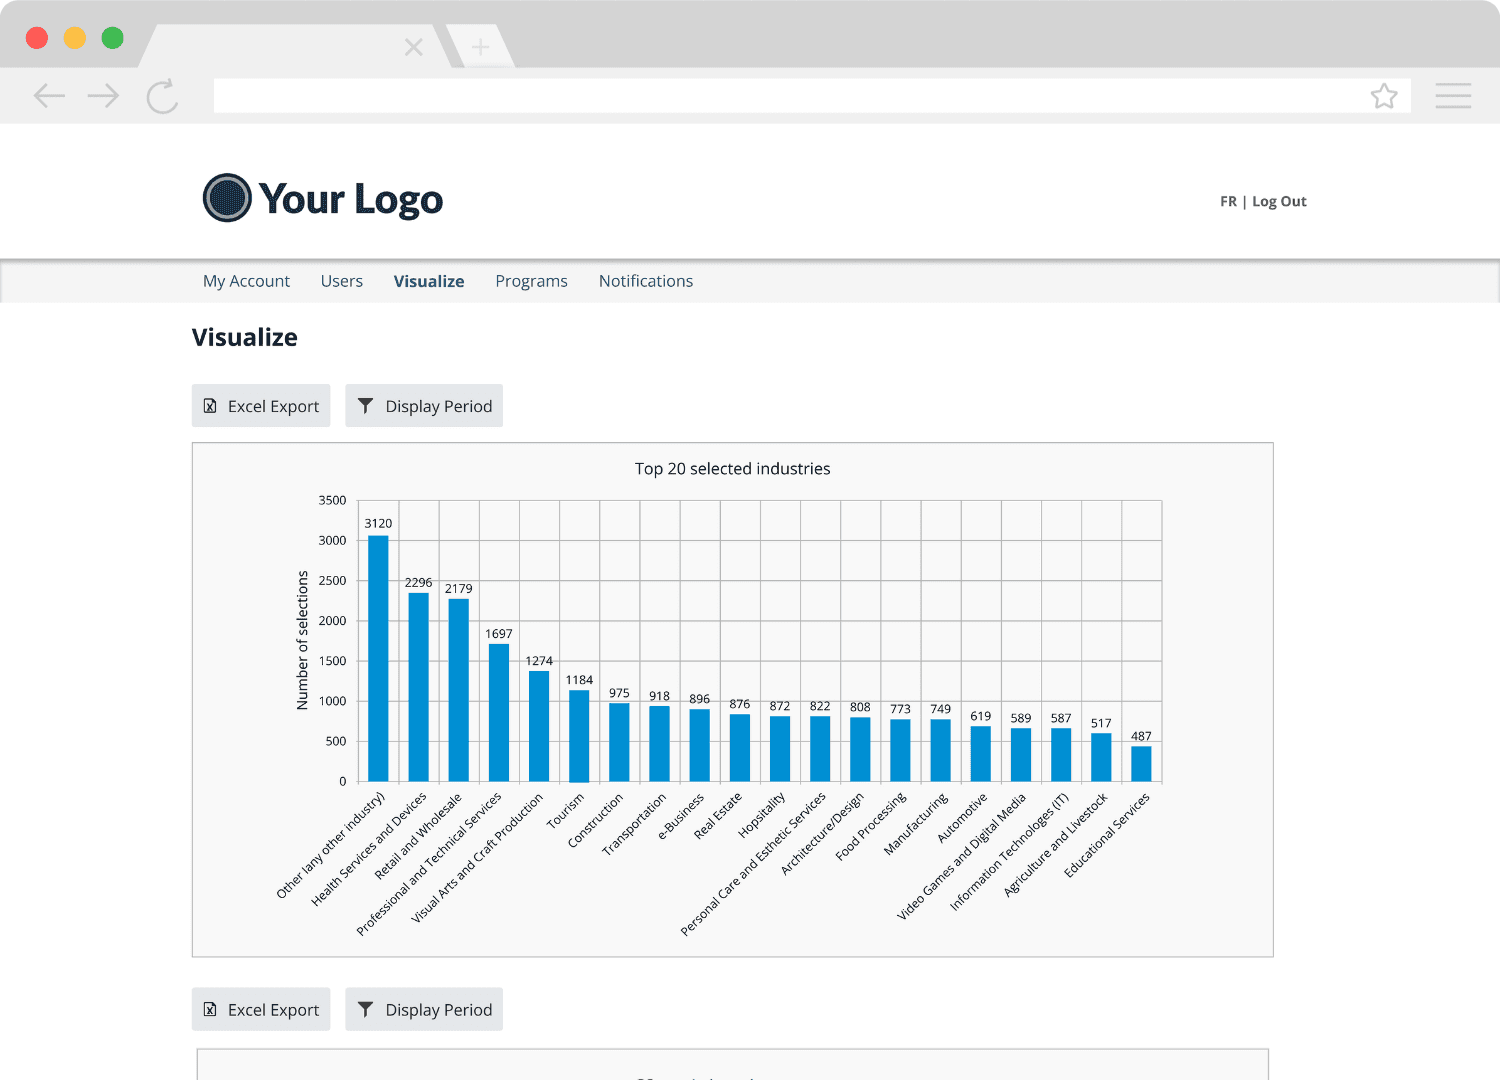Viewport: 1500px width, 1080px height.
Task: Click the Excel icon on the top Excel Export button
Action: click(210, 406)
